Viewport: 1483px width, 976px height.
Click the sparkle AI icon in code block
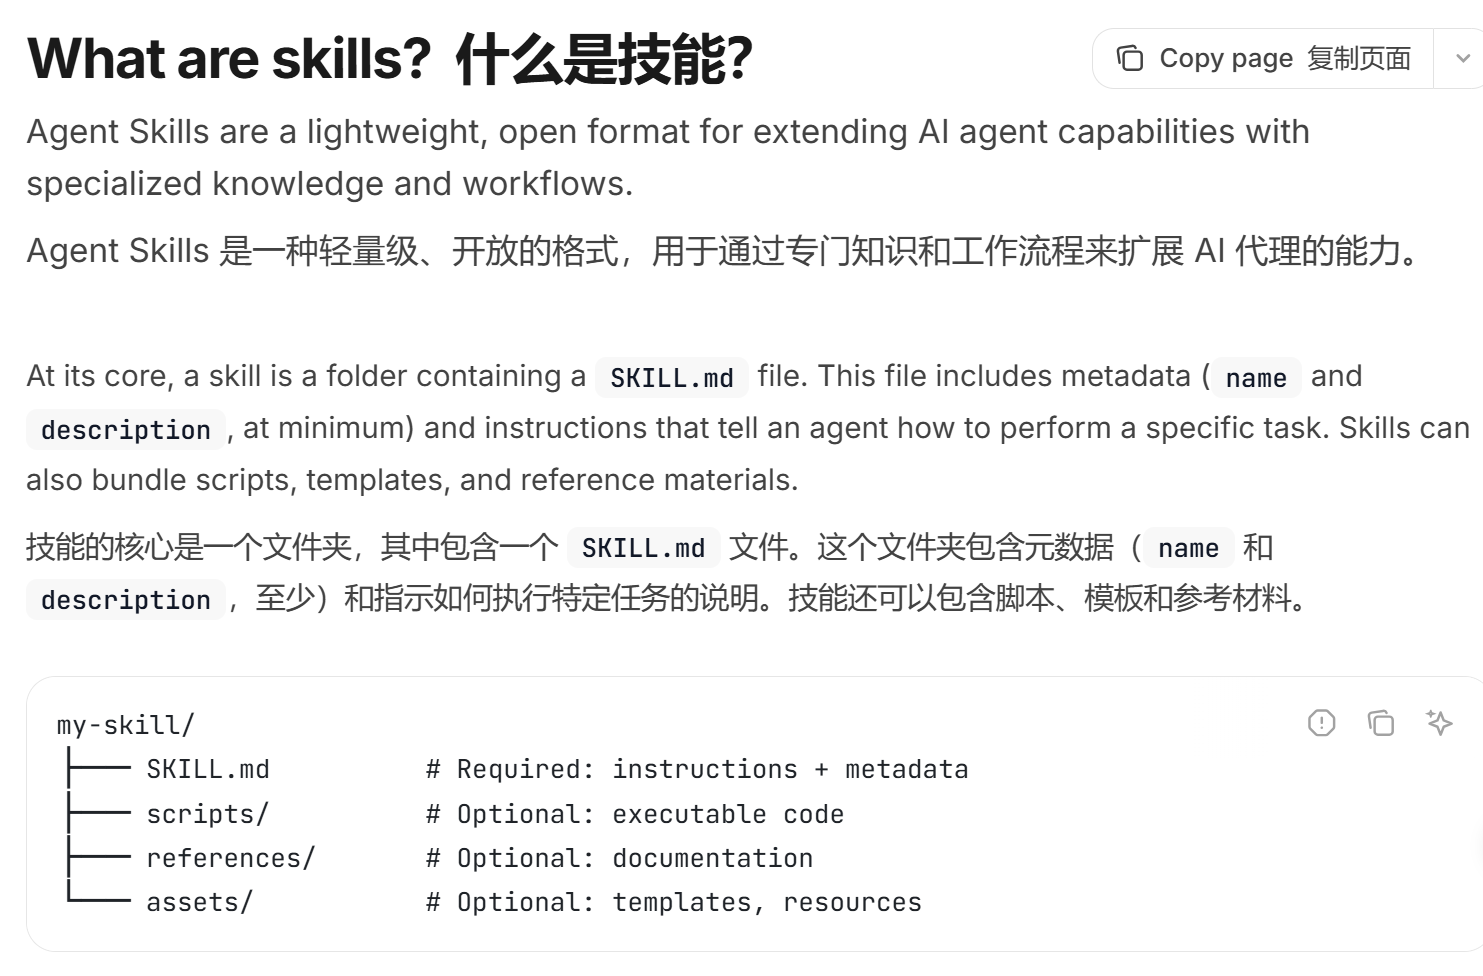pyautogui.click(x=1439, y=722)
